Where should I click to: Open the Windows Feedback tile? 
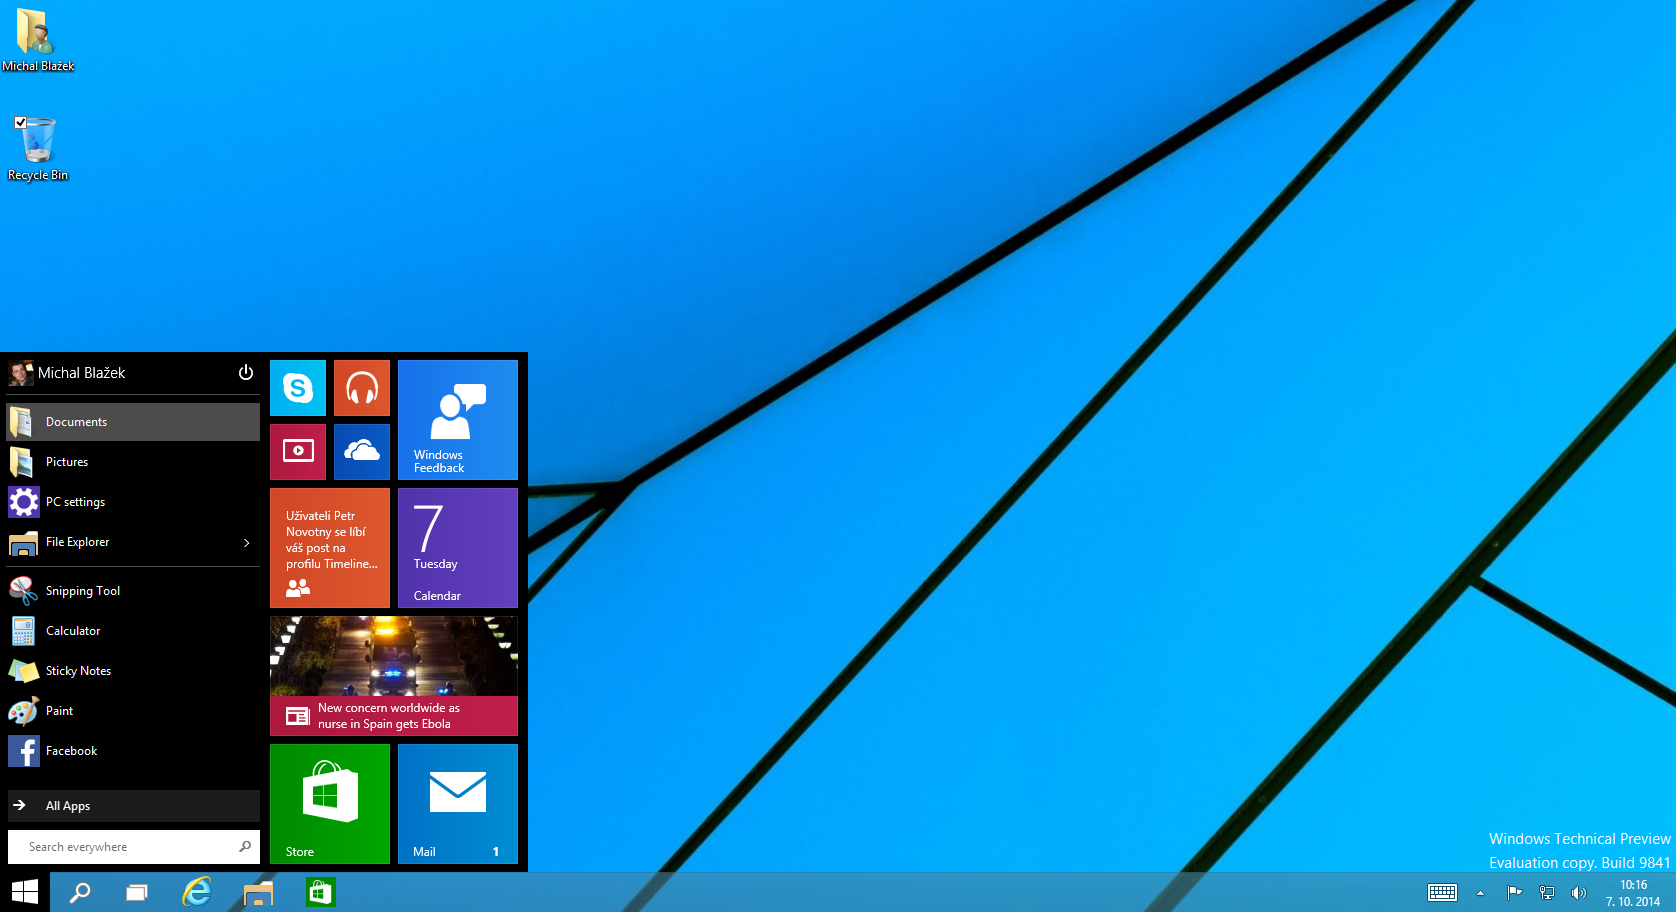(458, 420)
